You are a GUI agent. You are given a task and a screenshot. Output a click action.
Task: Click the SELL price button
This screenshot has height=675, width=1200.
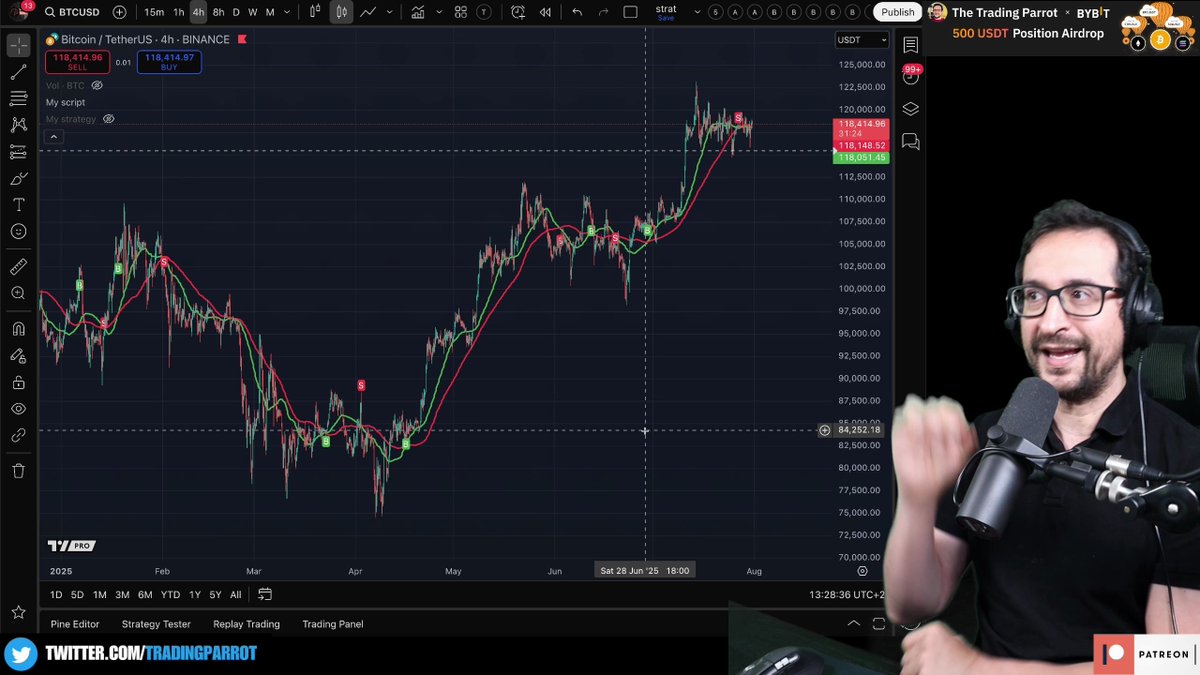[77, 62]
